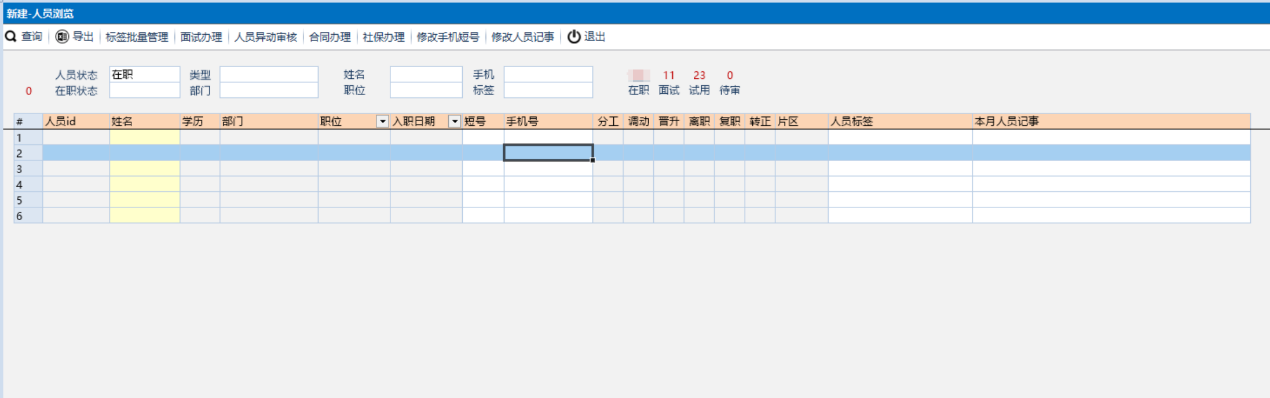Click the 部门 filter input field
This screenshot has width=1270, height=398.
click(269, 90)
